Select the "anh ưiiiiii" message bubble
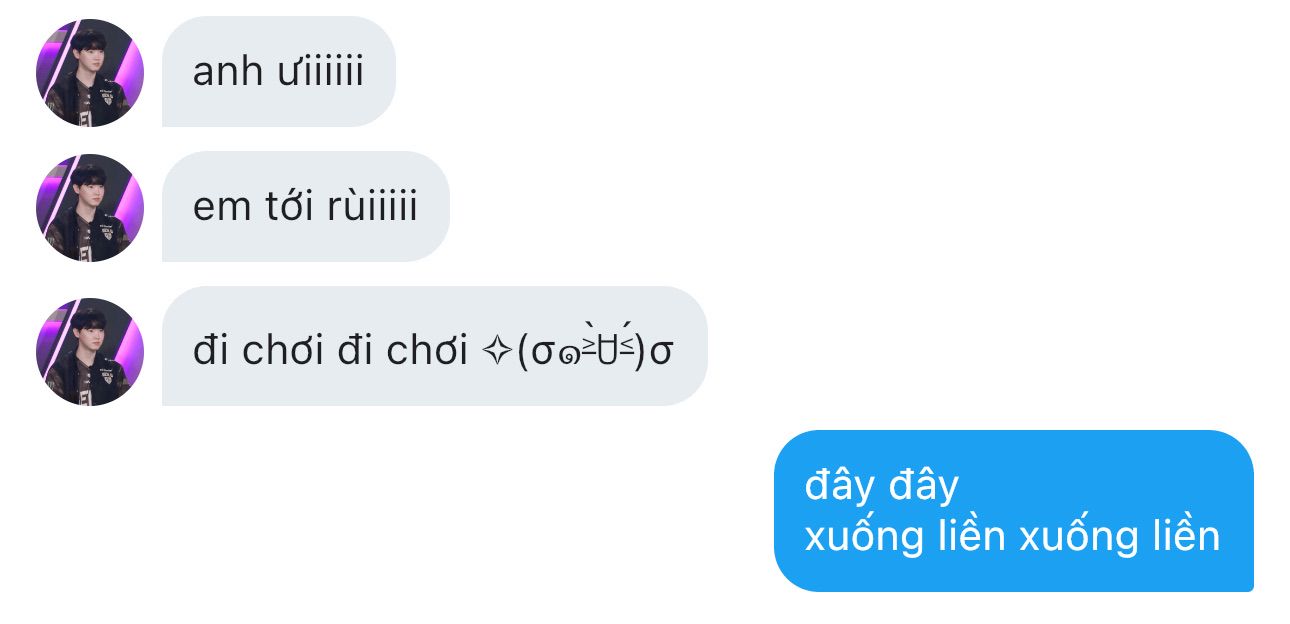The width and height of the screenshot is (1290, 624). click(279, 72)
